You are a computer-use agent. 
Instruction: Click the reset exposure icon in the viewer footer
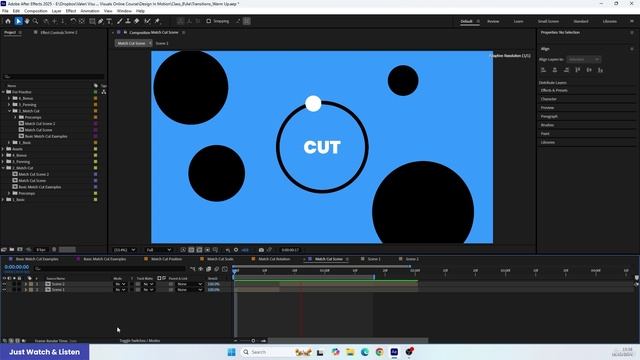point(236,250)
